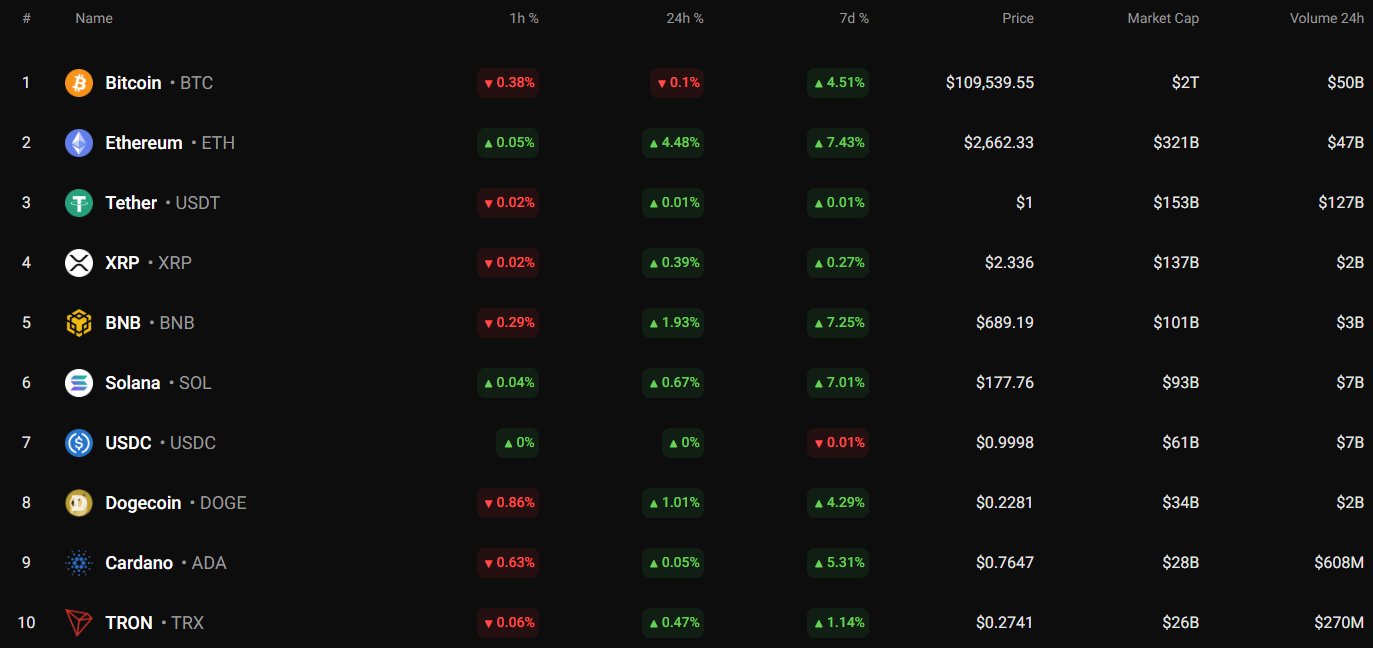1373x648 pixels.
Task: Sort by the Price column header
Action: pyautogui.click(x=1018, y=18)
